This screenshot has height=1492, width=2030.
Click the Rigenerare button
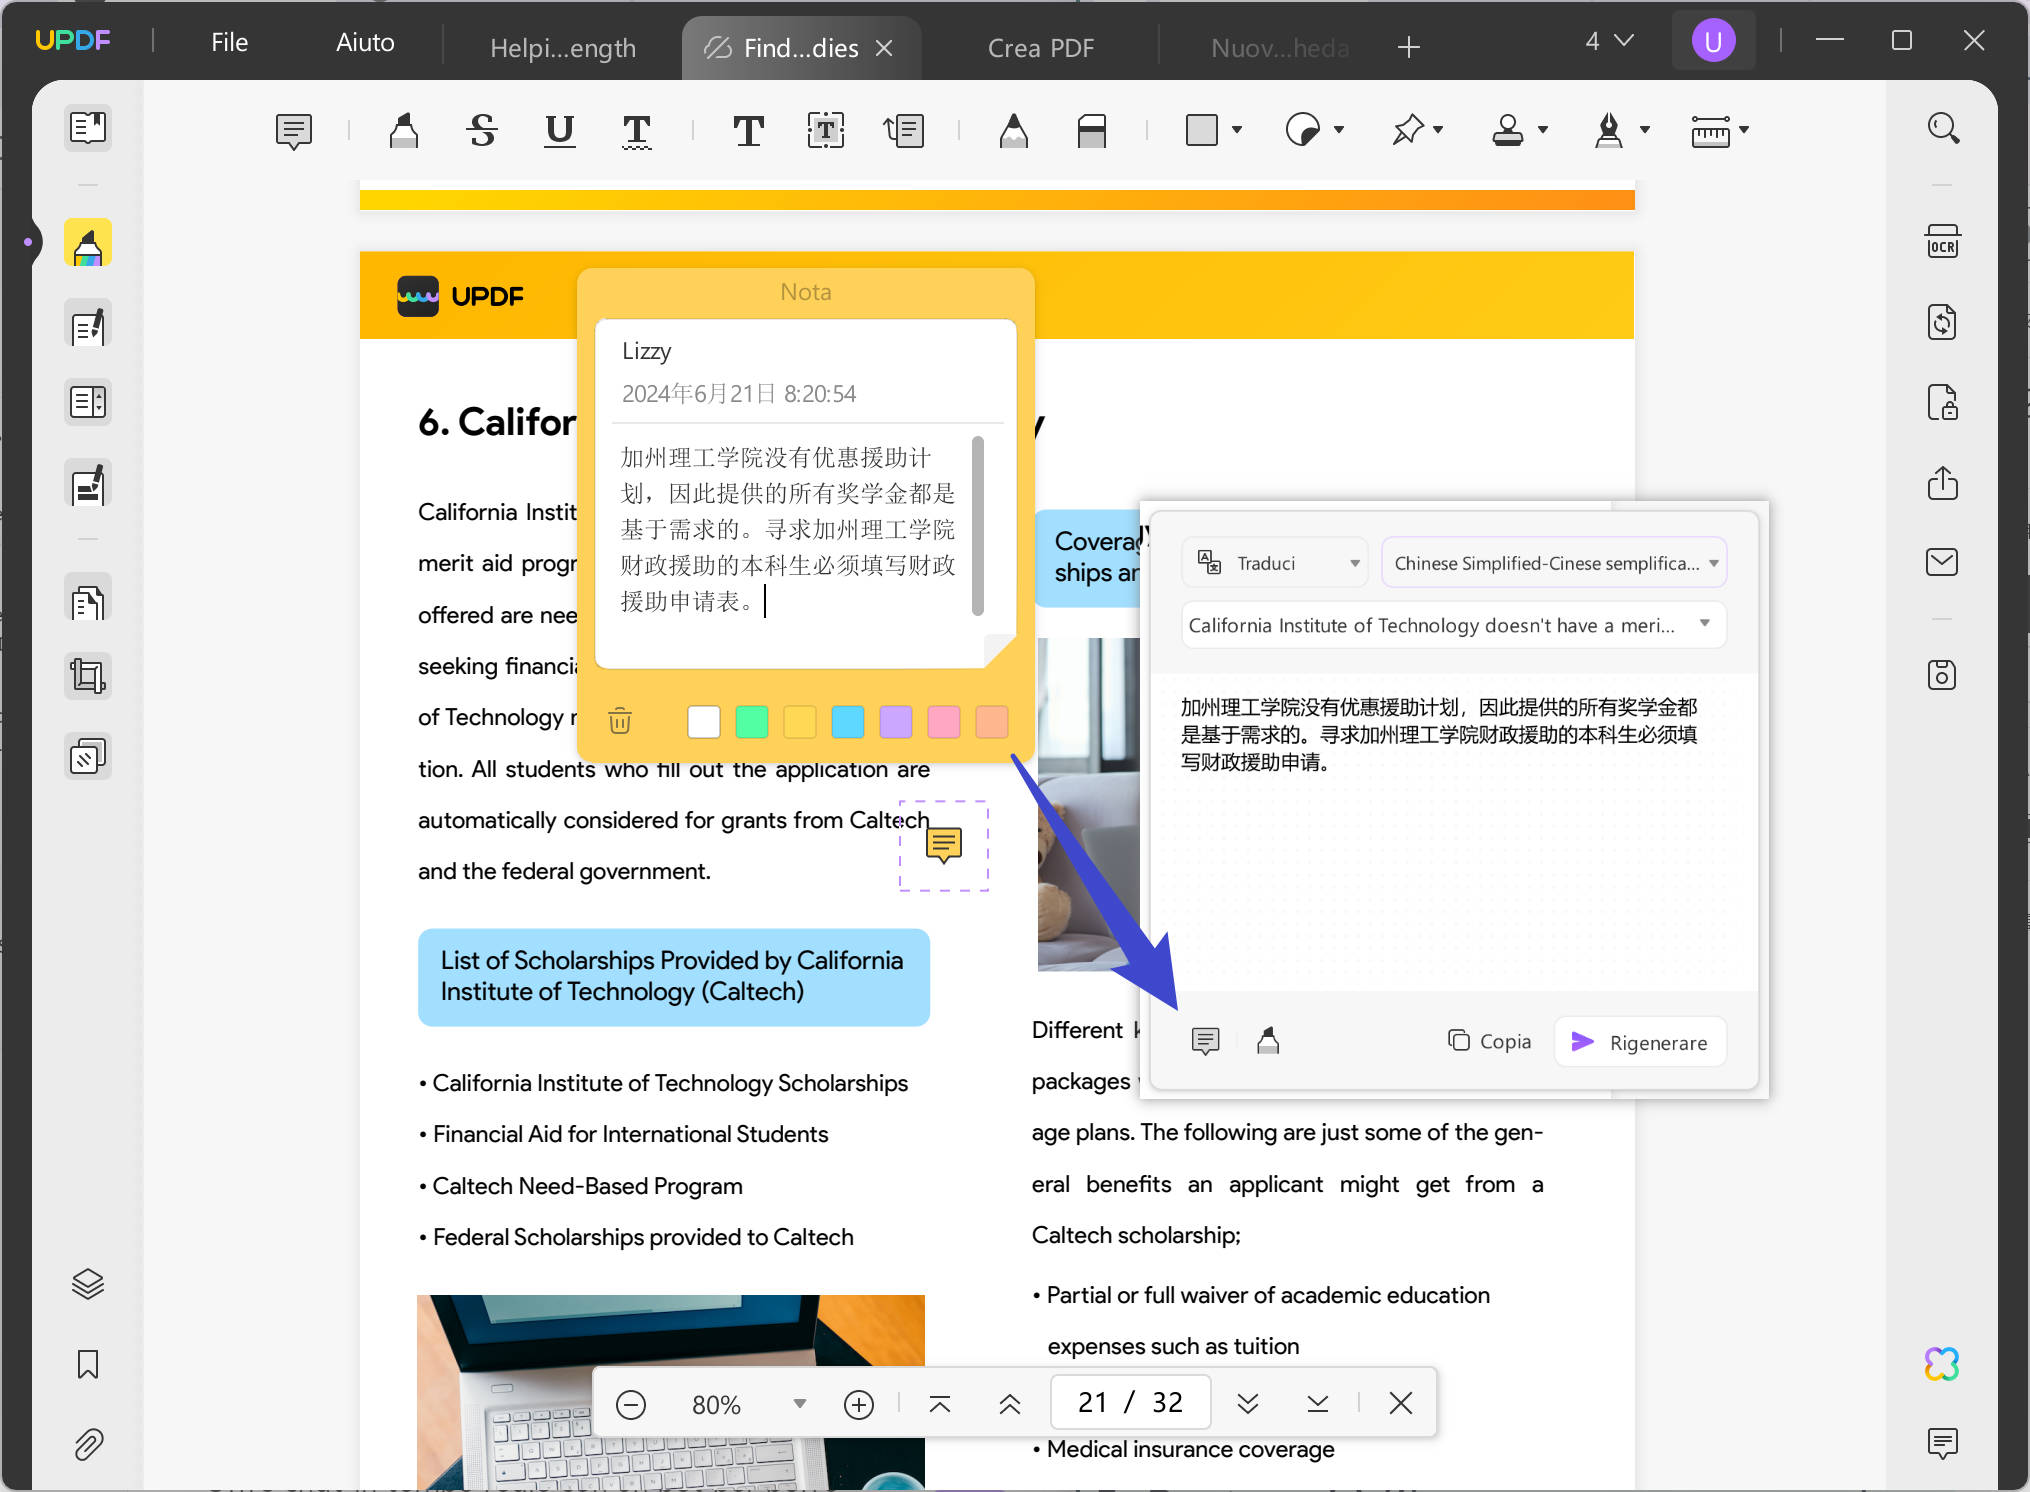(x=1640, y=1042)
